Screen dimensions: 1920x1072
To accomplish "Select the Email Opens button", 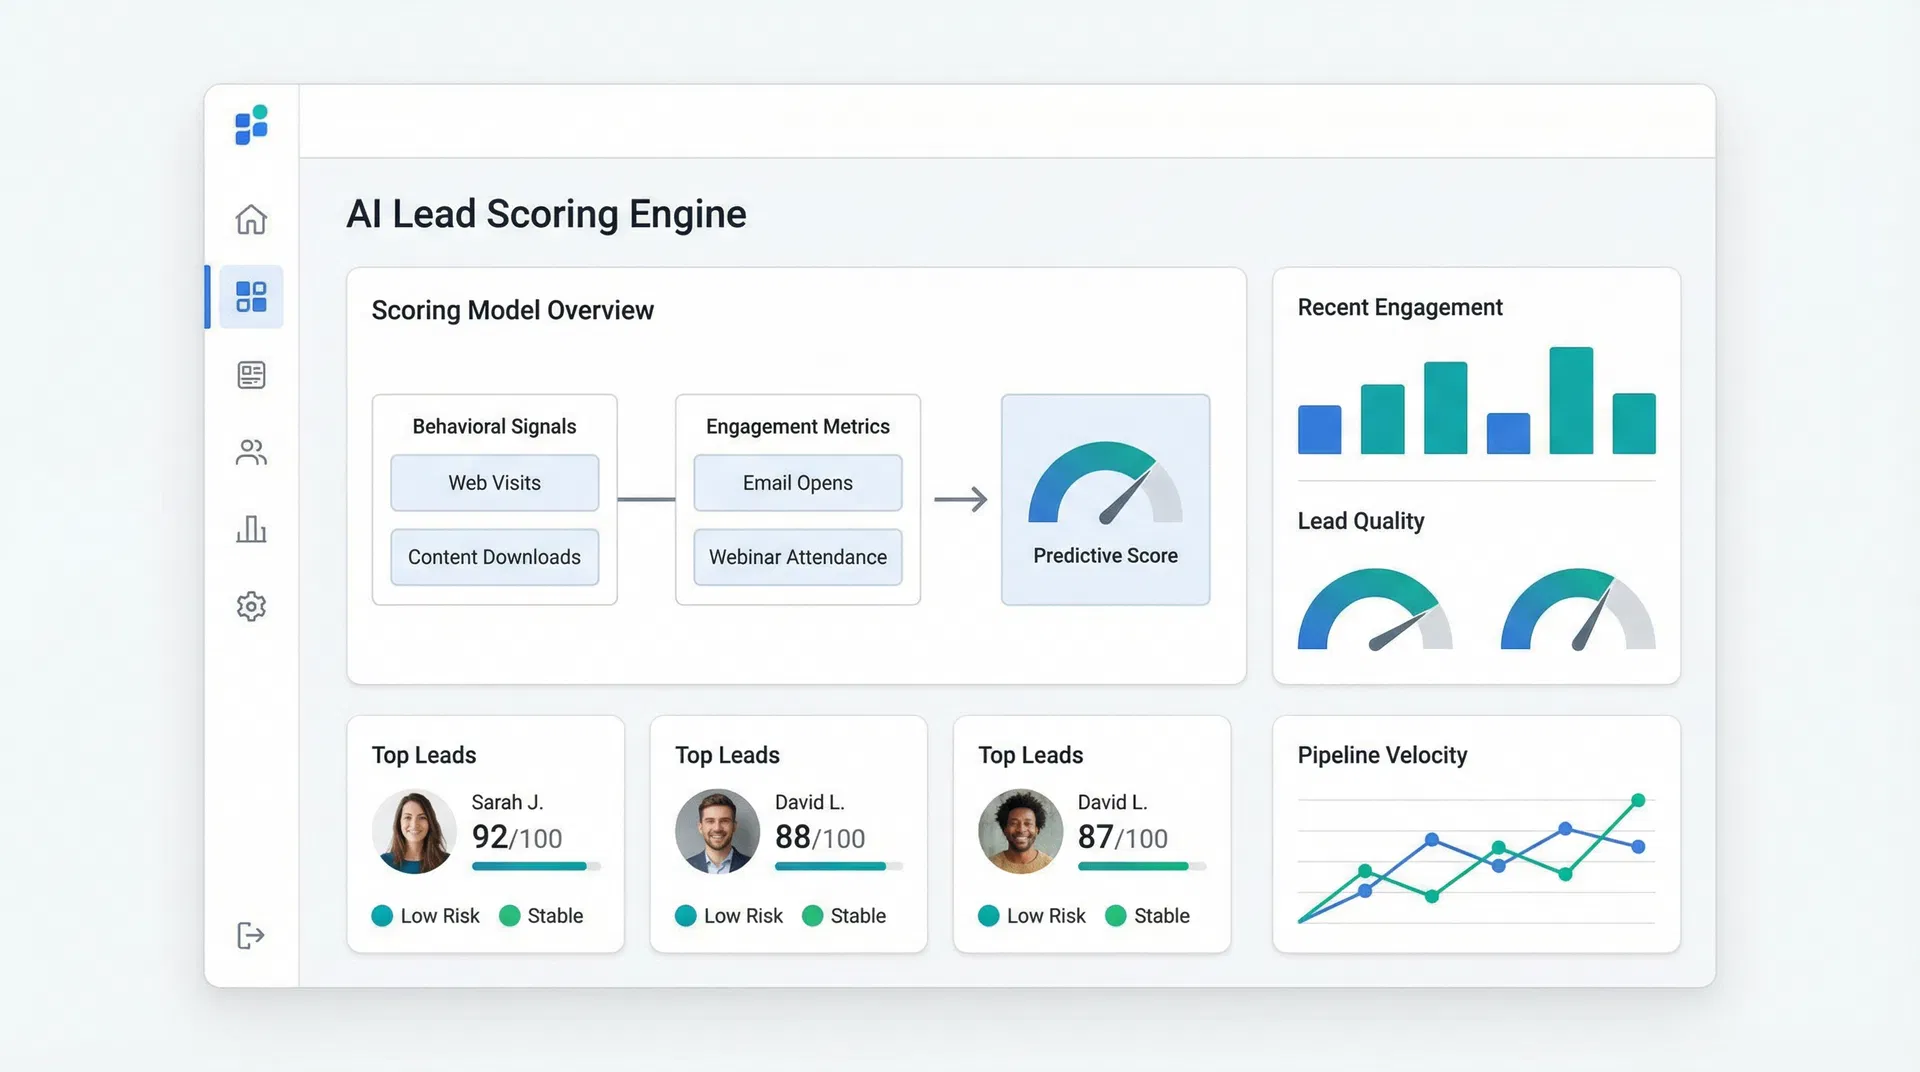I will (x=797, y=482).
